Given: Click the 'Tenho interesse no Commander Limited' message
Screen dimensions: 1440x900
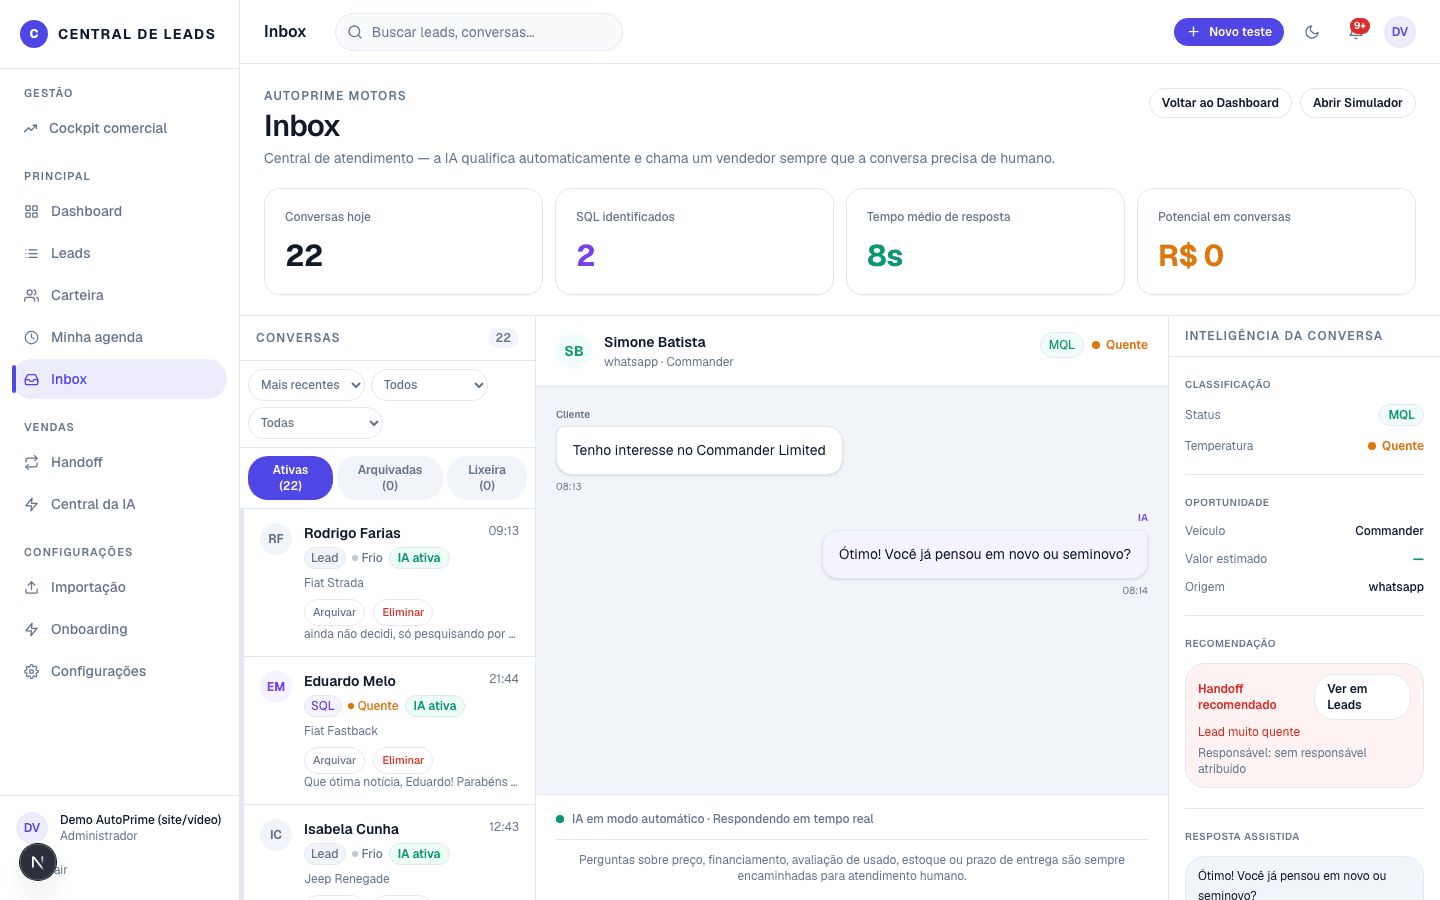Looking at the screenshot, I should [x=699, y=451].
